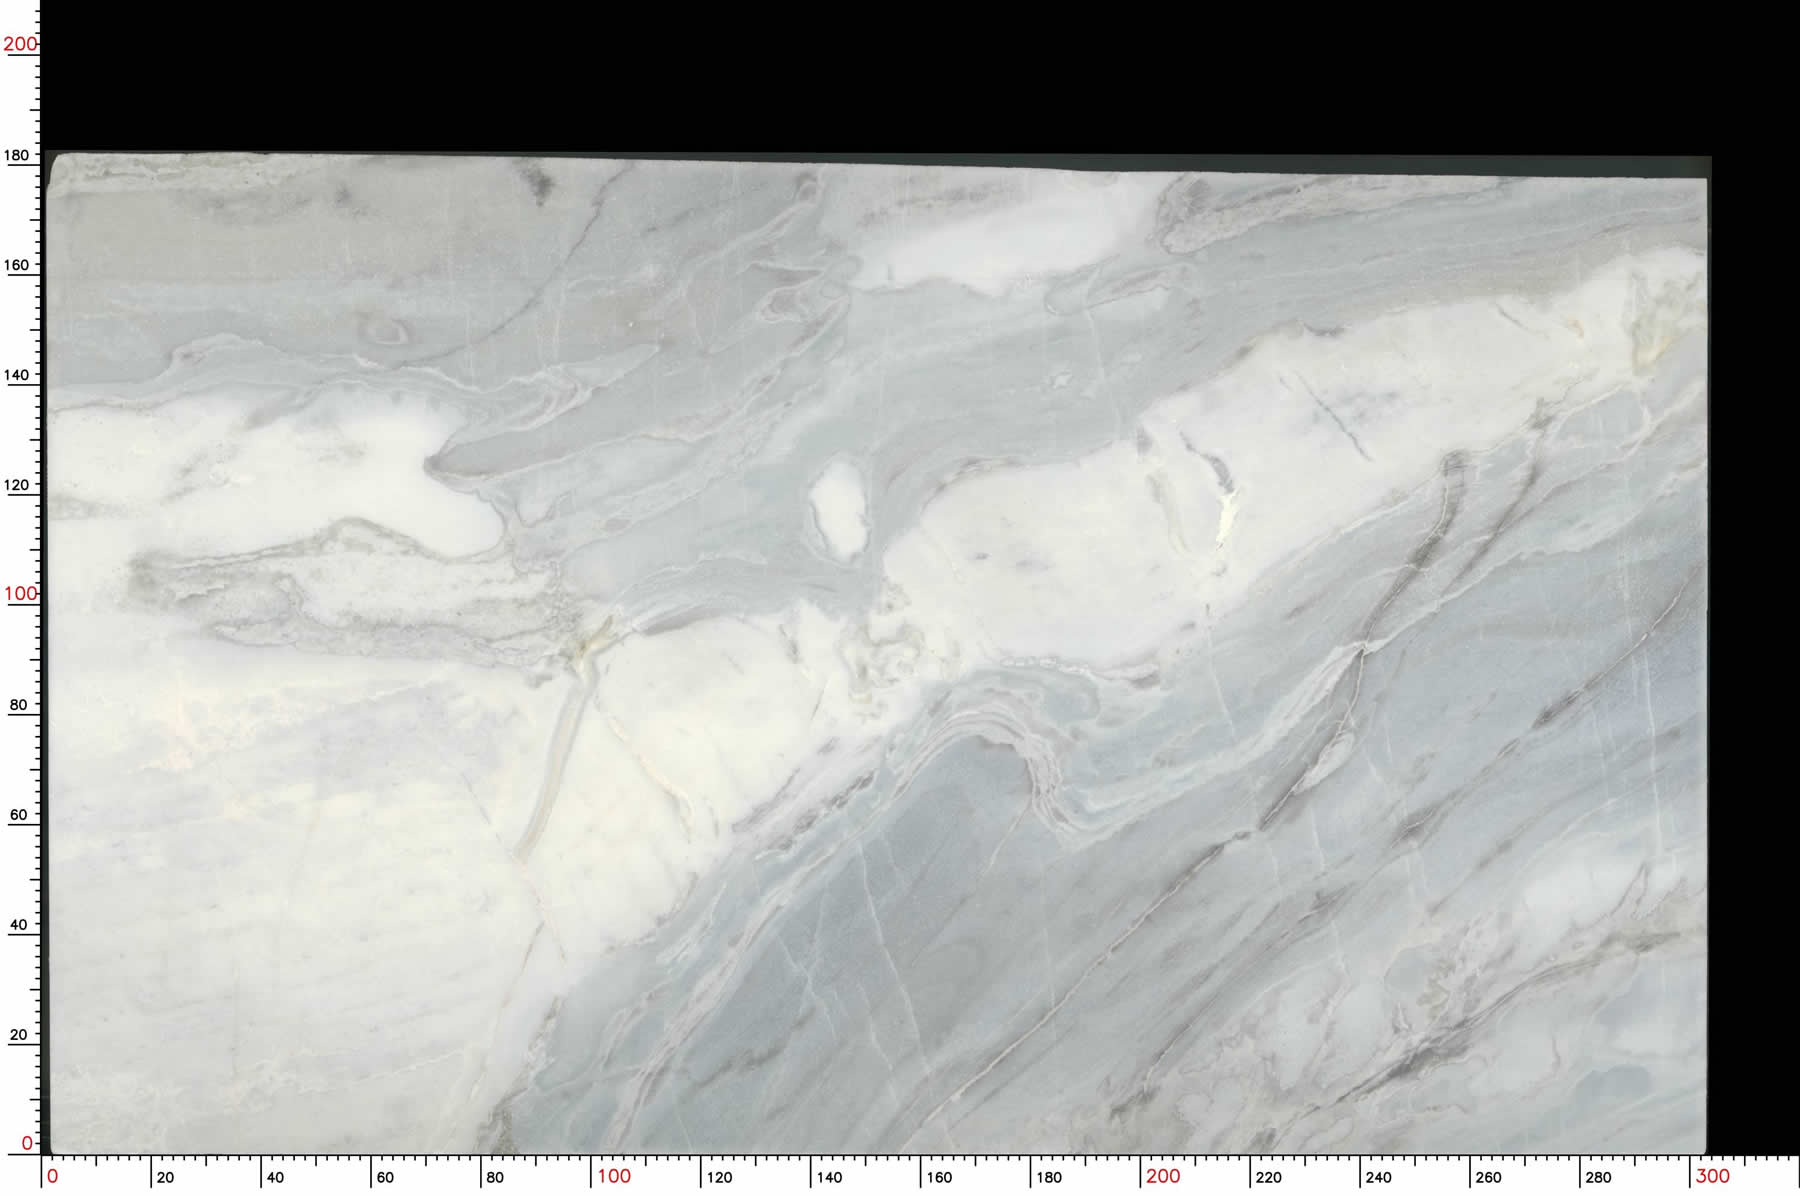This screenshot has width=1800, height=1196.
Task: Click the red 200 mark on horizontal ruler
Action: point(1163,1176)
